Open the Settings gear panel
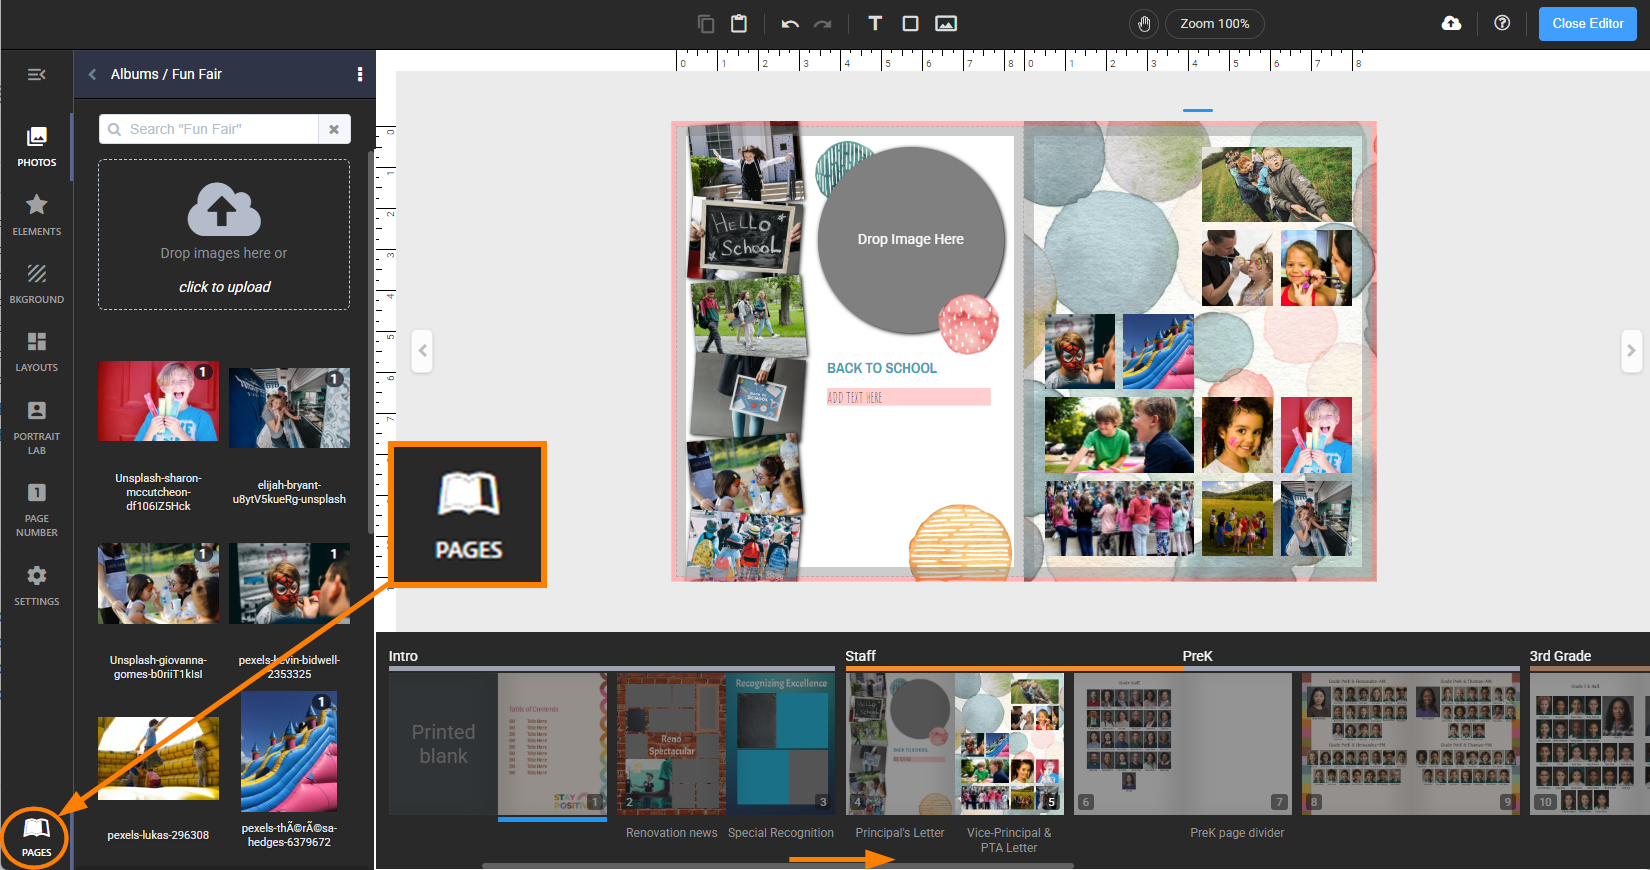1650x870 pixels. [37, 585]
